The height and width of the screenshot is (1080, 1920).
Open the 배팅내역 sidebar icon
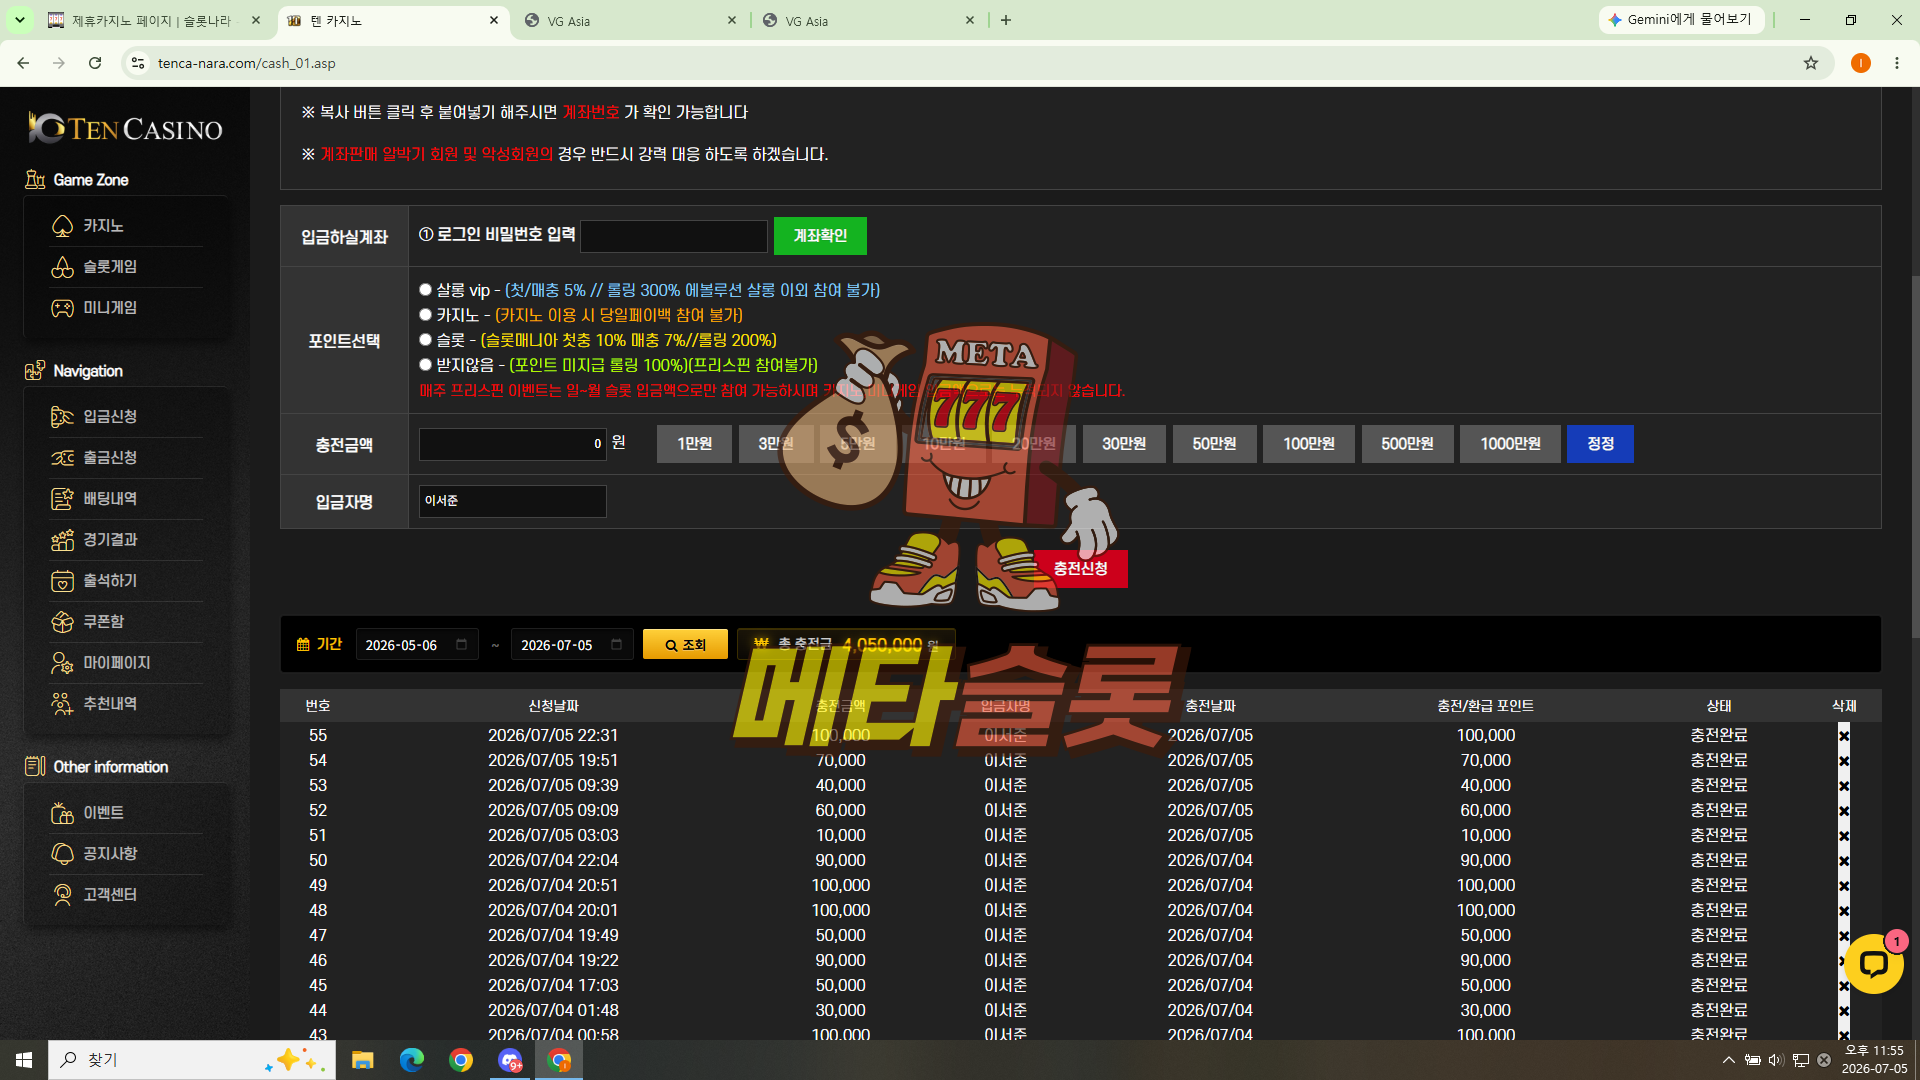click(62, 499)
